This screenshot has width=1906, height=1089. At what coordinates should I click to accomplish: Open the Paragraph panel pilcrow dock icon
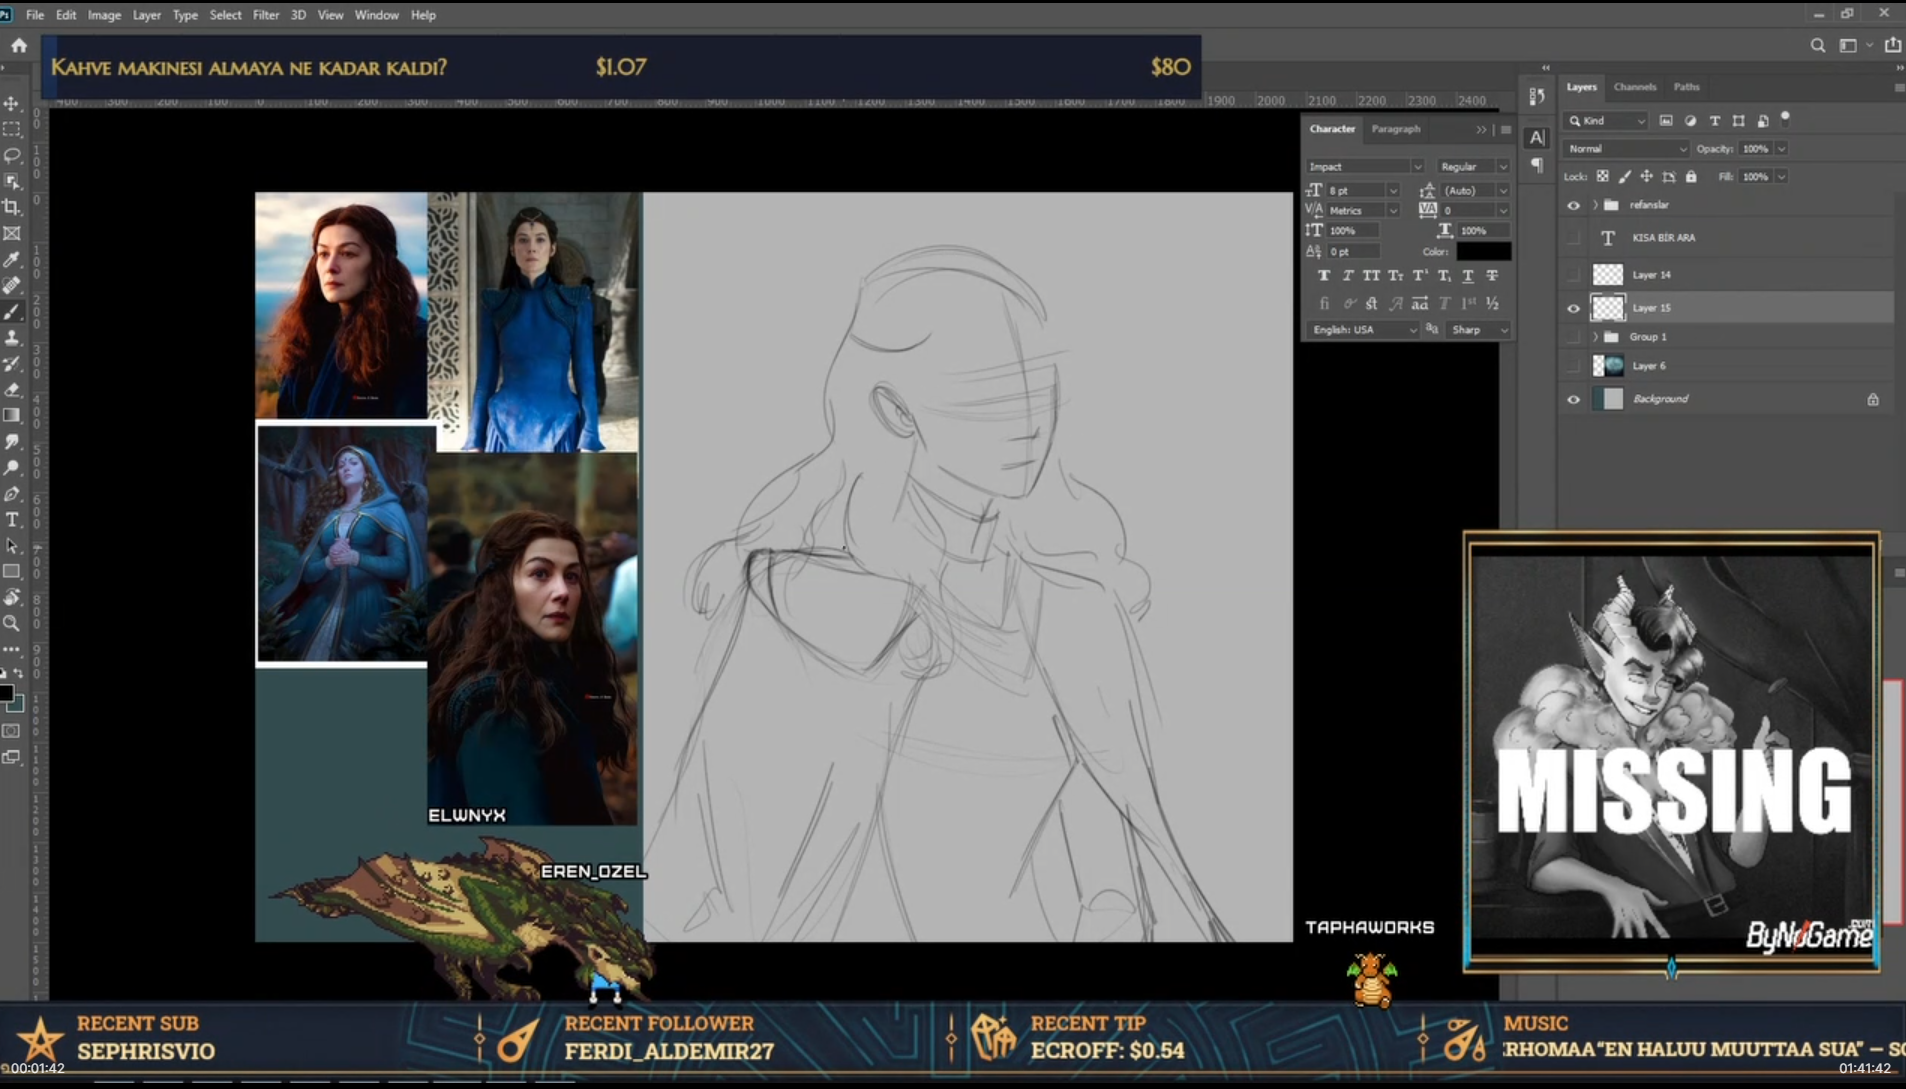[x=1537, y=165]
